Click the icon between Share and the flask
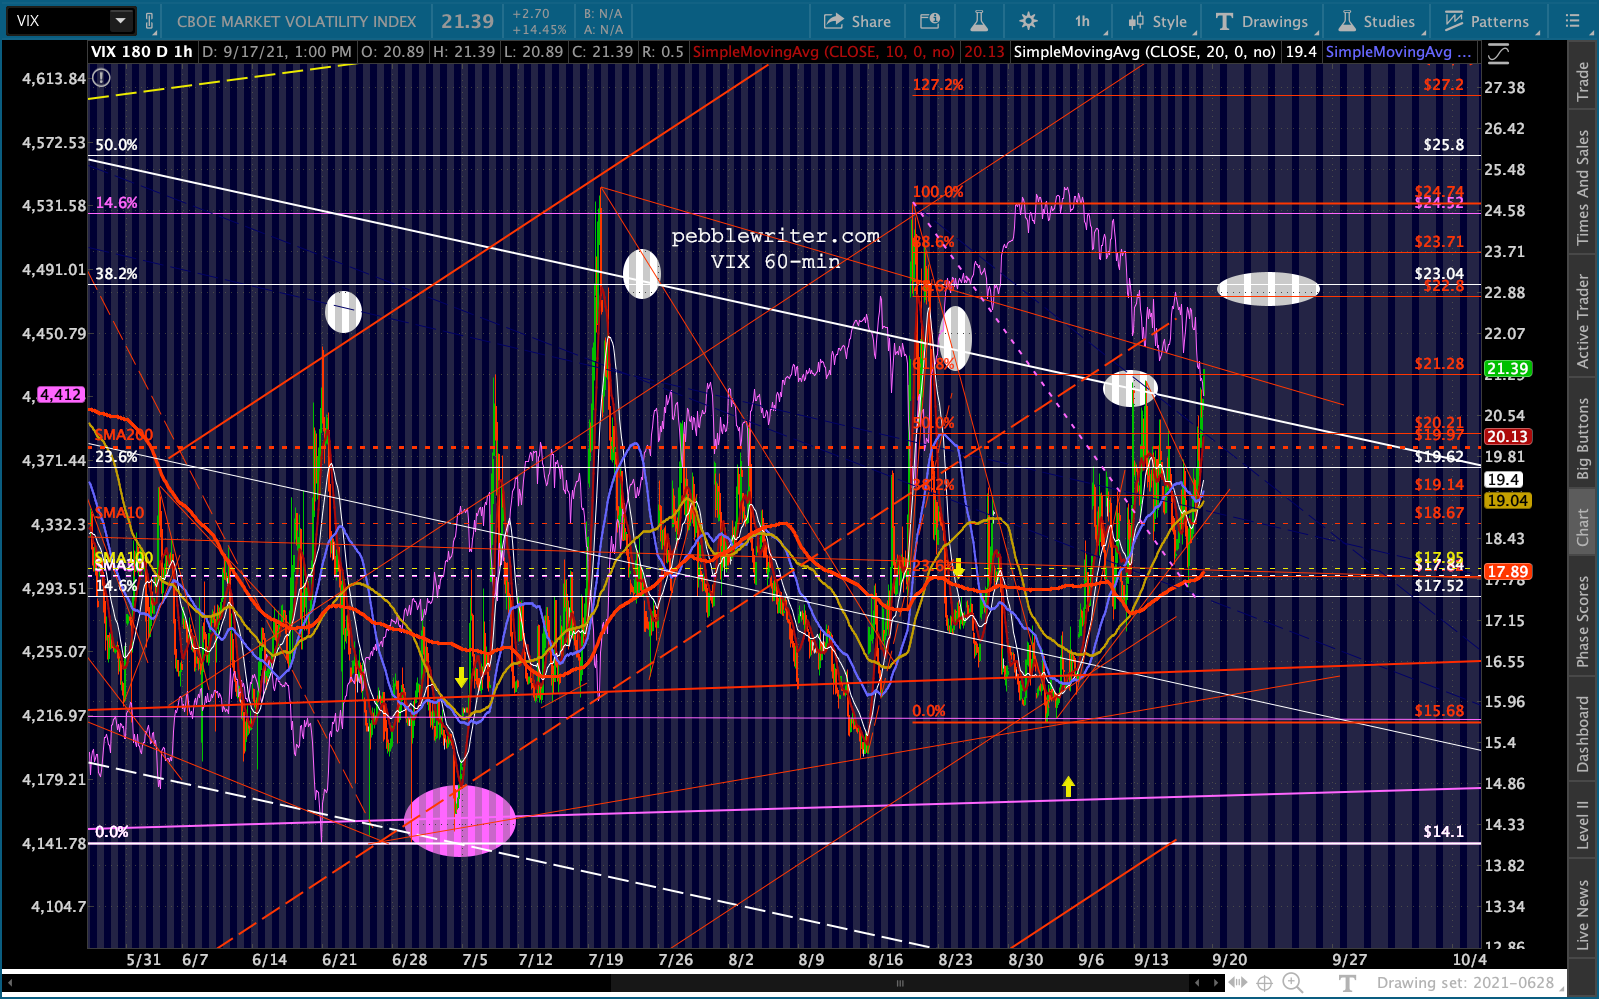Image resolution: width=1599 pixels, height=999 pixels. [929, 21]
